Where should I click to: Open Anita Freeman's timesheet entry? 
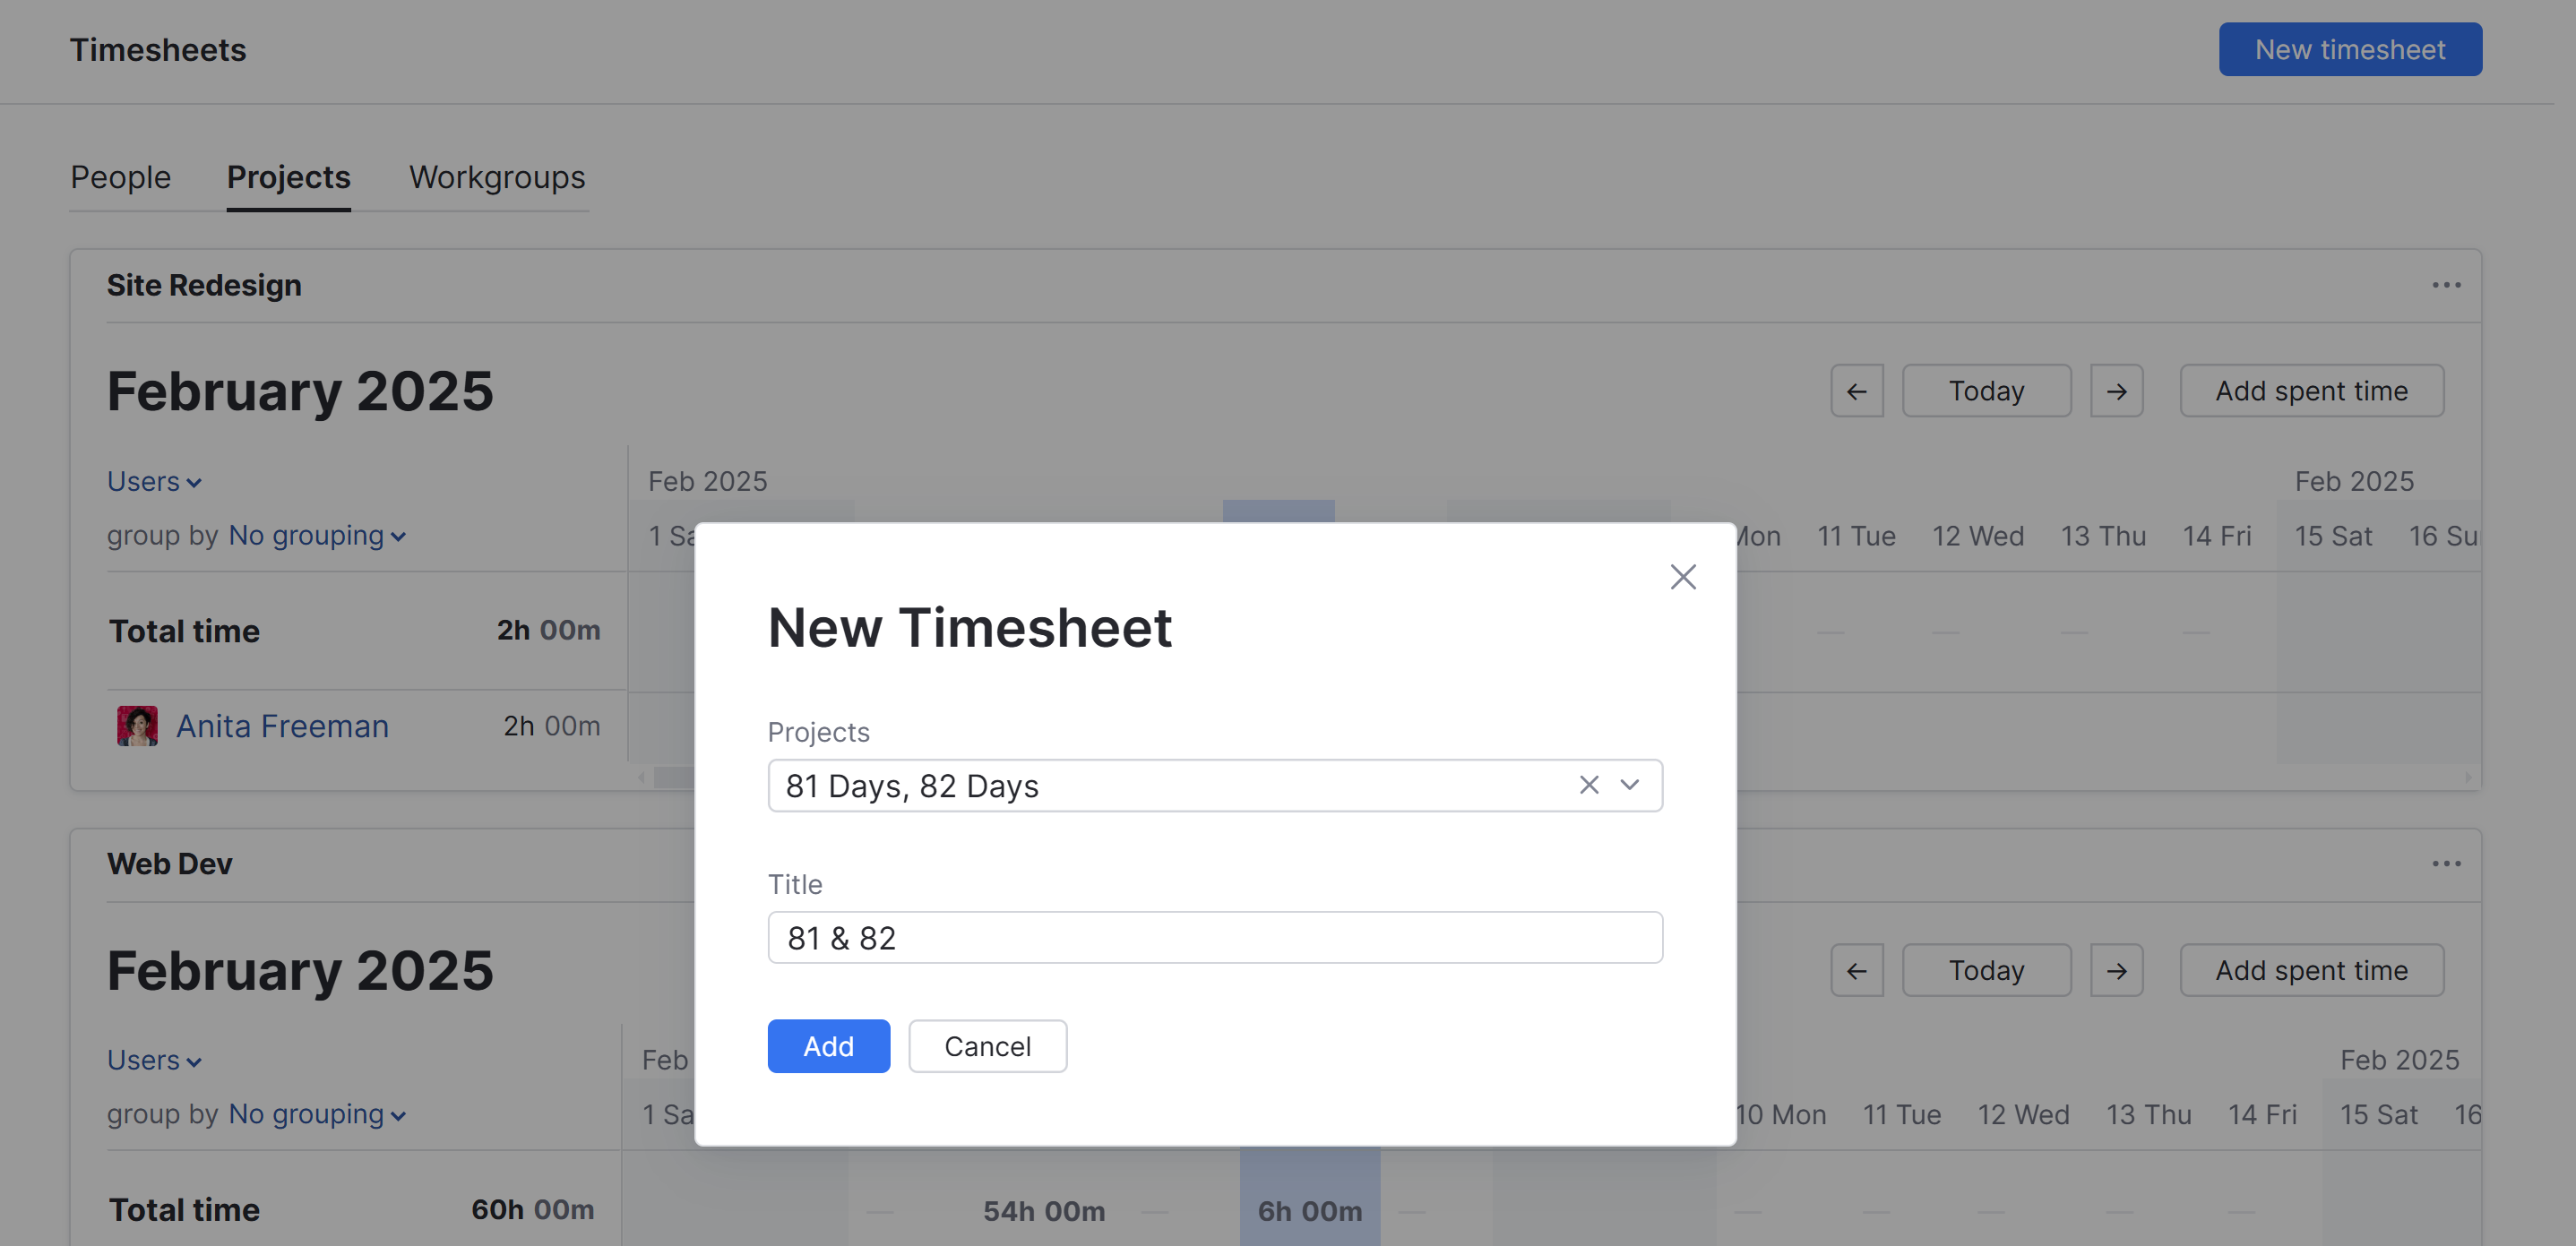(x=283, y=725)
